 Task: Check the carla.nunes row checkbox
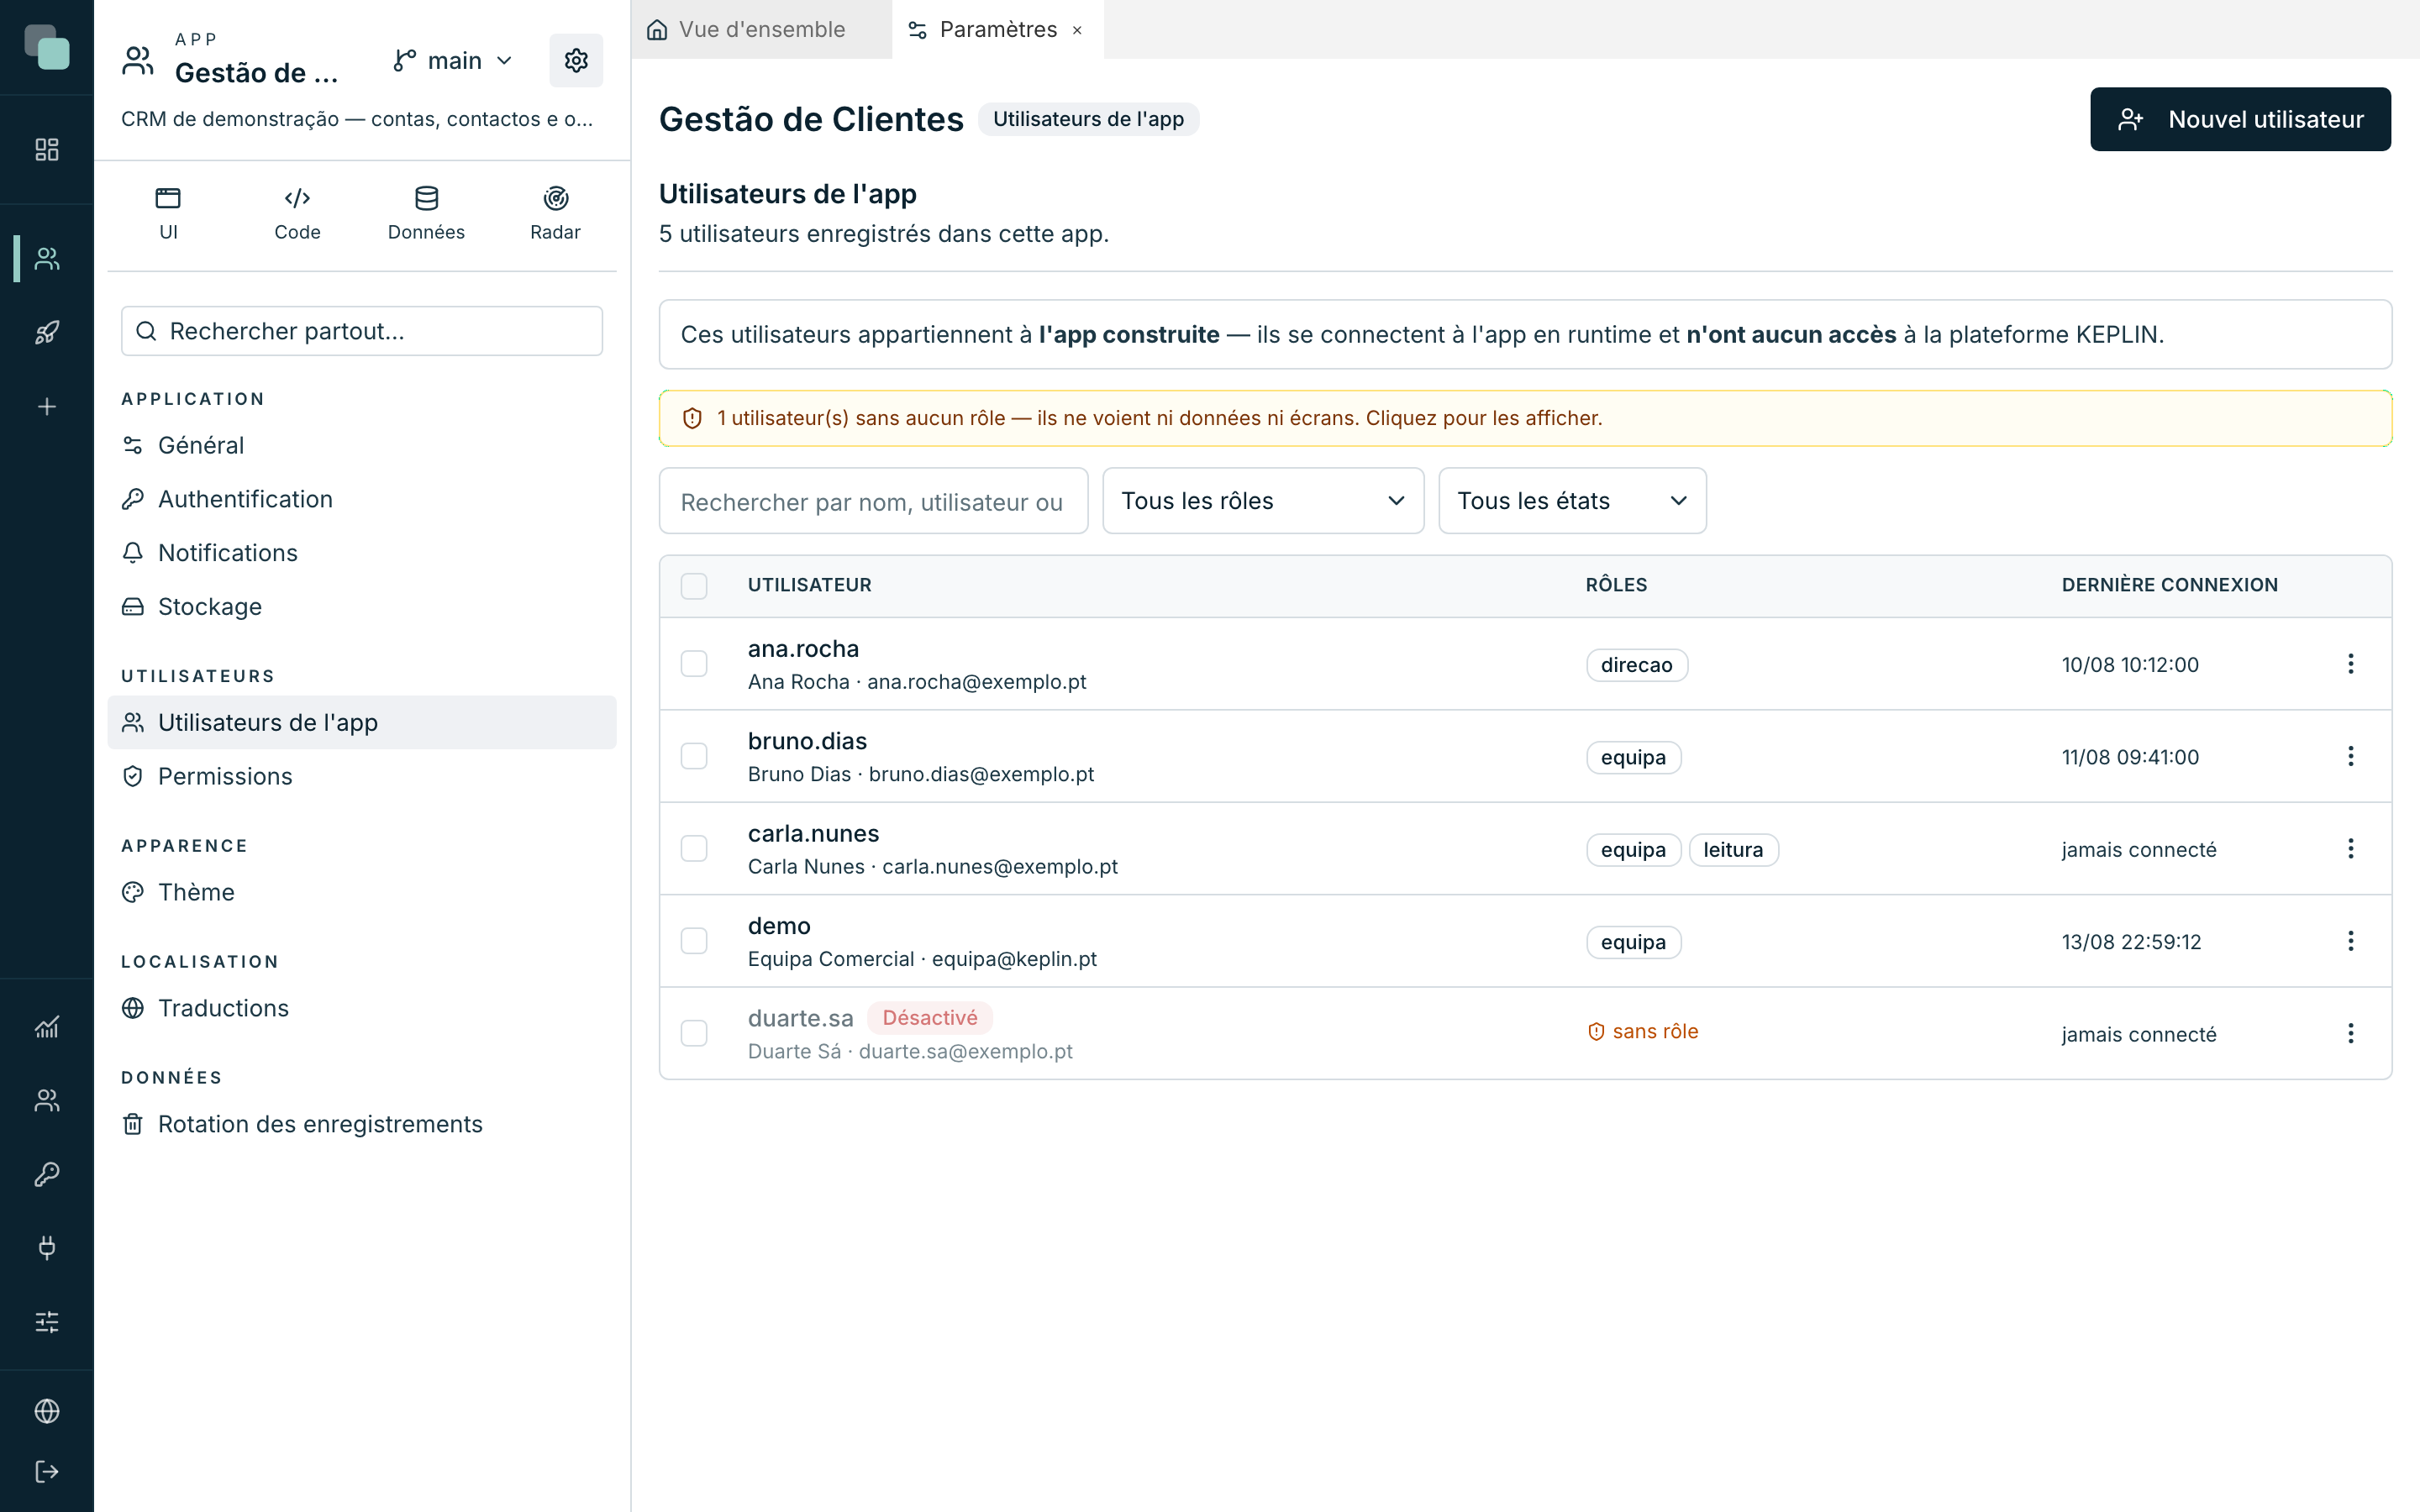click(694, 849)
